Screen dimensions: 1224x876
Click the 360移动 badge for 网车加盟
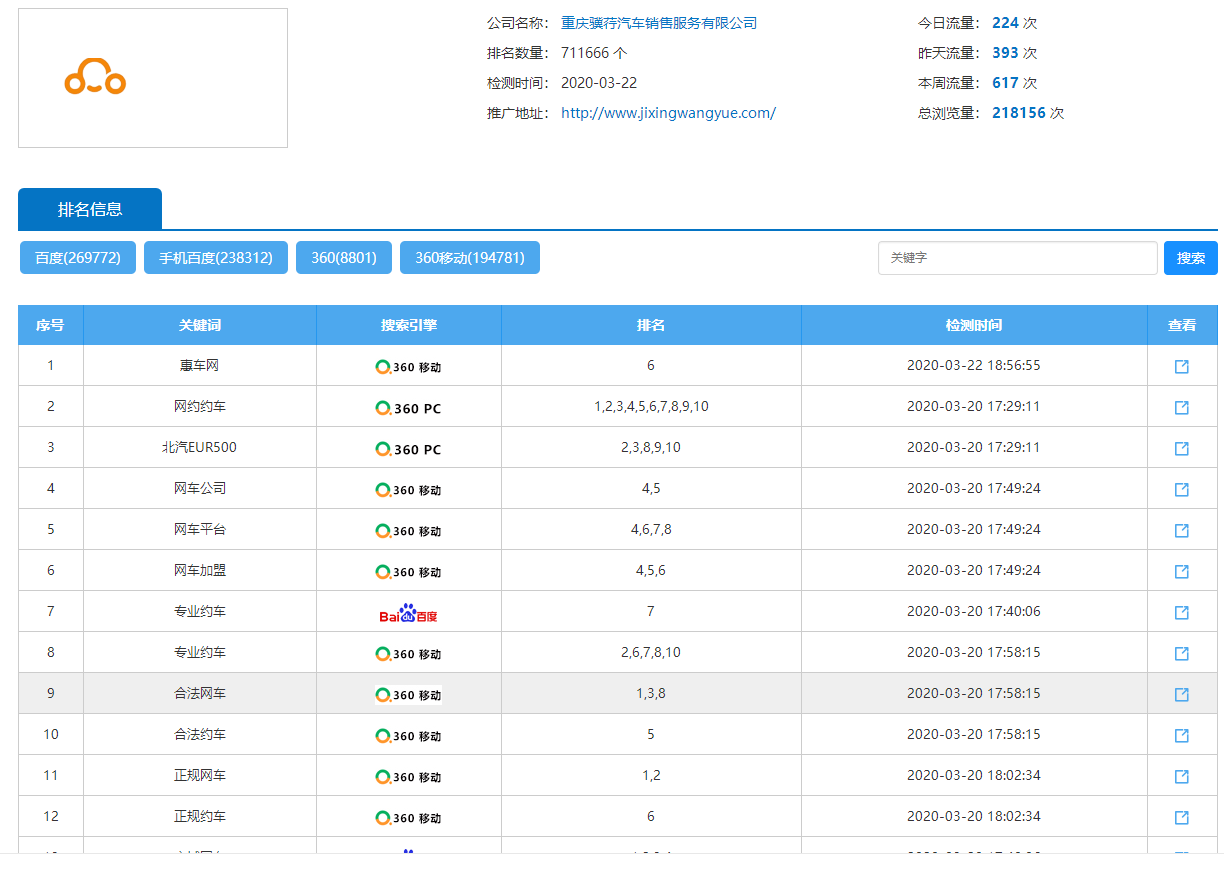[x=408, y=570]
